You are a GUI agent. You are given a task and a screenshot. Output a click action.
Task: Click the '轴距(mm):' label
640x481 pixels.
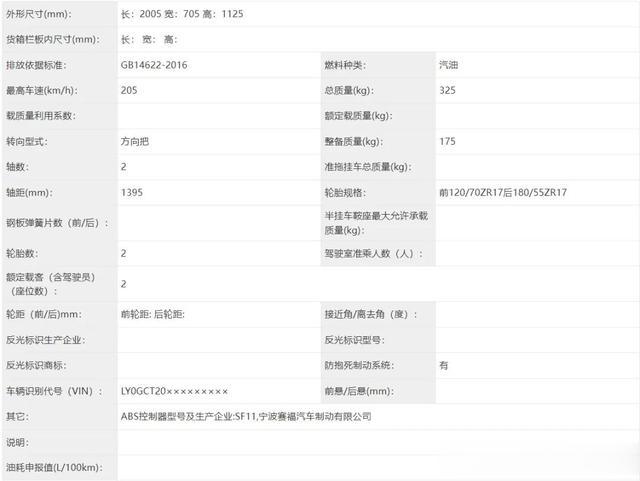(x=29, y=193)
